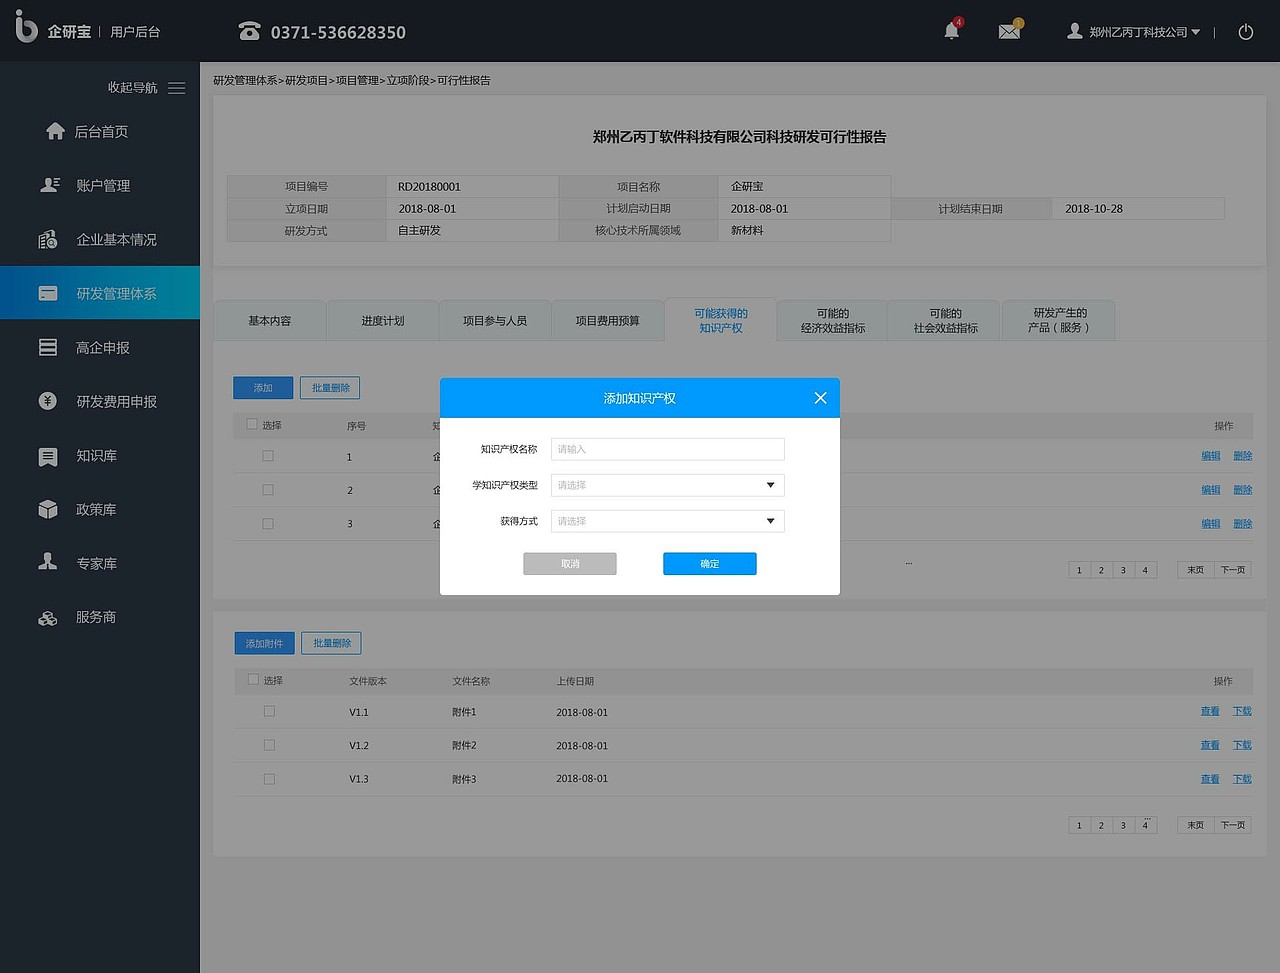This screenshot has height=973, width=1280.
Task: Check the box for row 1
Action: pos(268,456)
